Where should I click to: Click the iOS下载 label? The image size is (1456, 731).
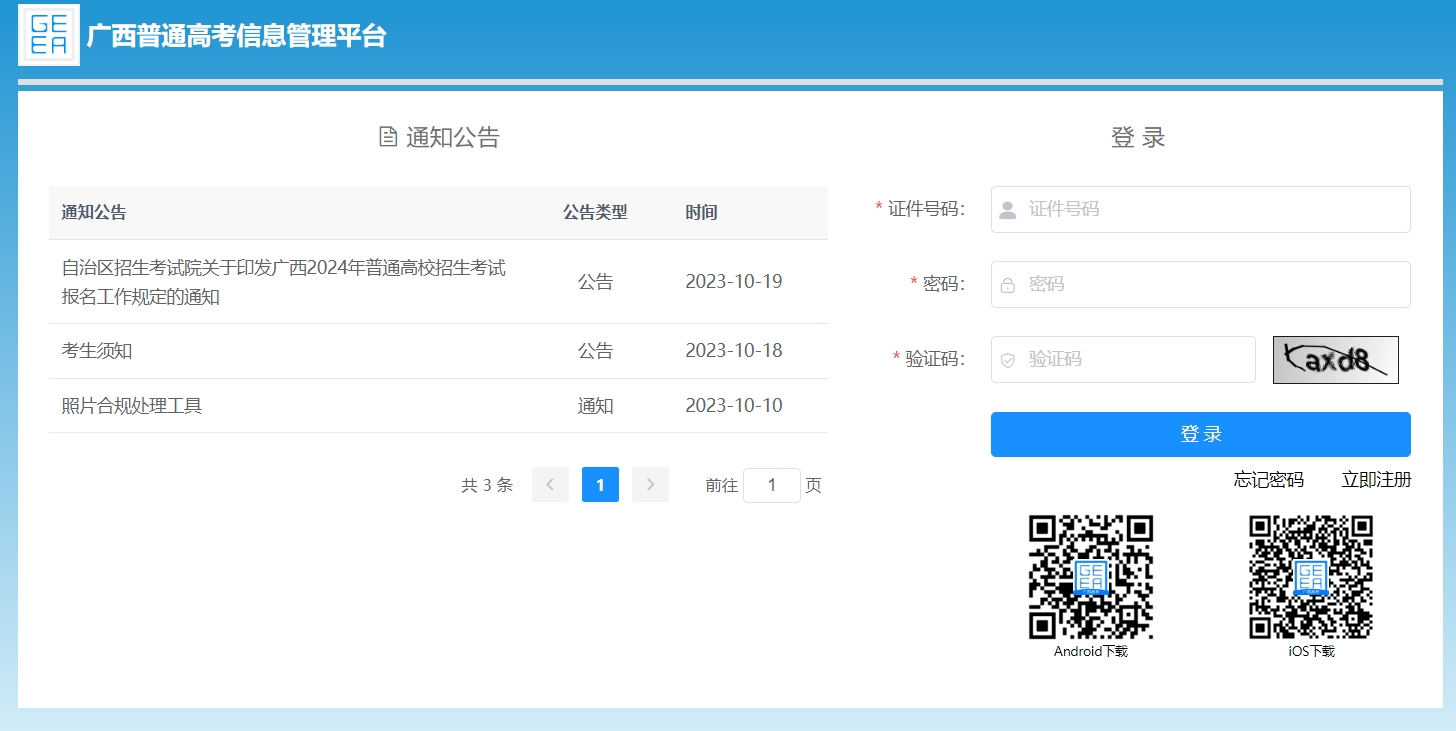click(x=1311, y=651)
